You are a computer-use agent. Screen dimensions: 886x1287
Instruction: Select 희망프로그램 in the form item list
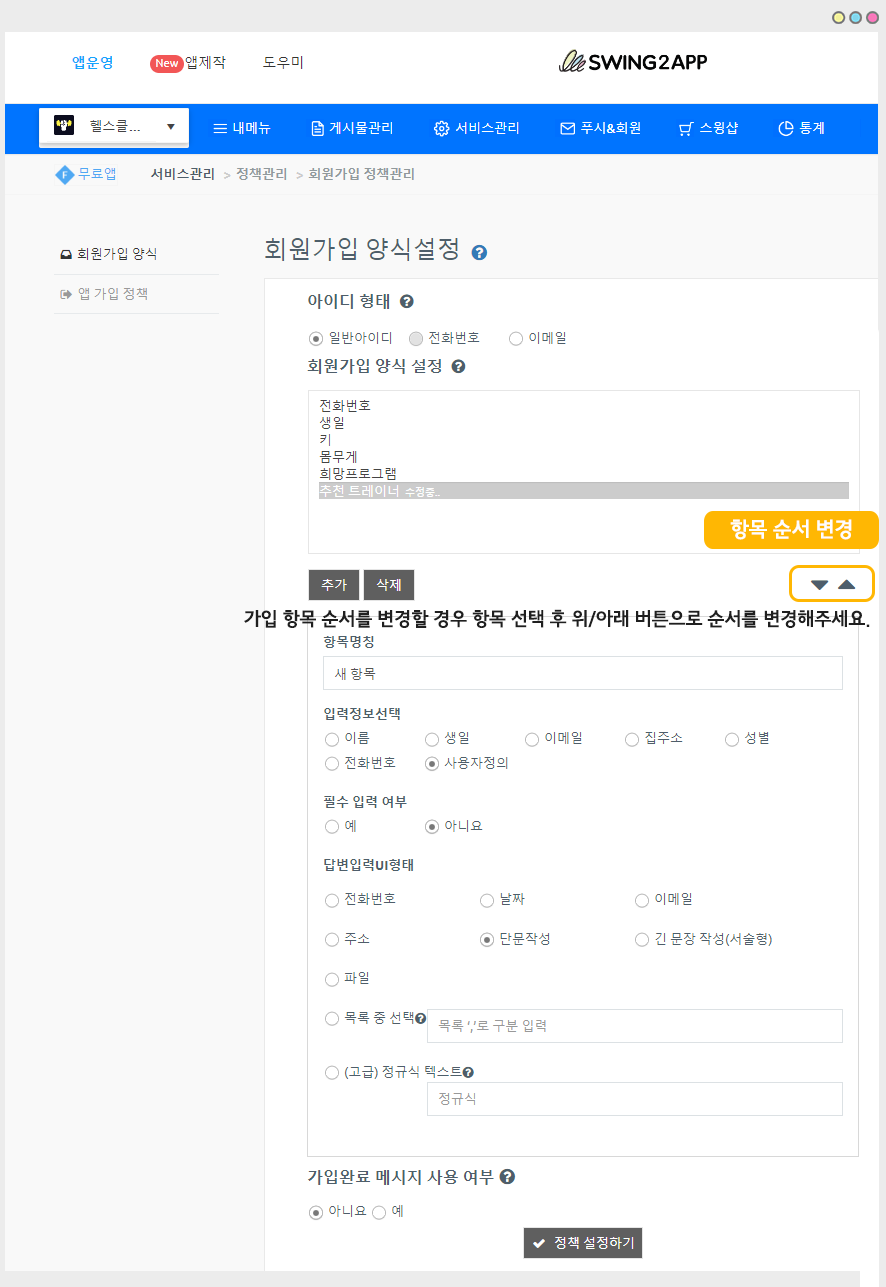tap(358, 473)
